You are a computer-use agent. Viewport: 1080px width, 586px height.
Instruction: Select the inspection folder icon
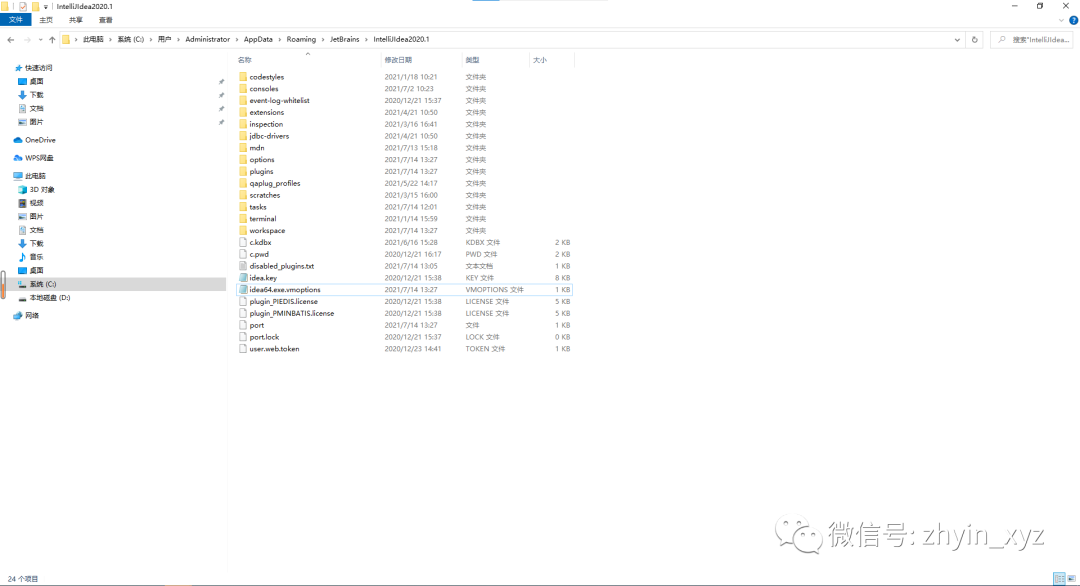tap(242, 124)
